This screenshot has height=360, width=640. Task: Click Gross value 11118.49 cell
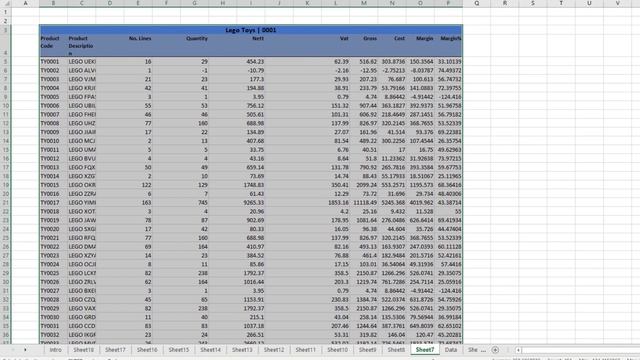pos(364,202)
